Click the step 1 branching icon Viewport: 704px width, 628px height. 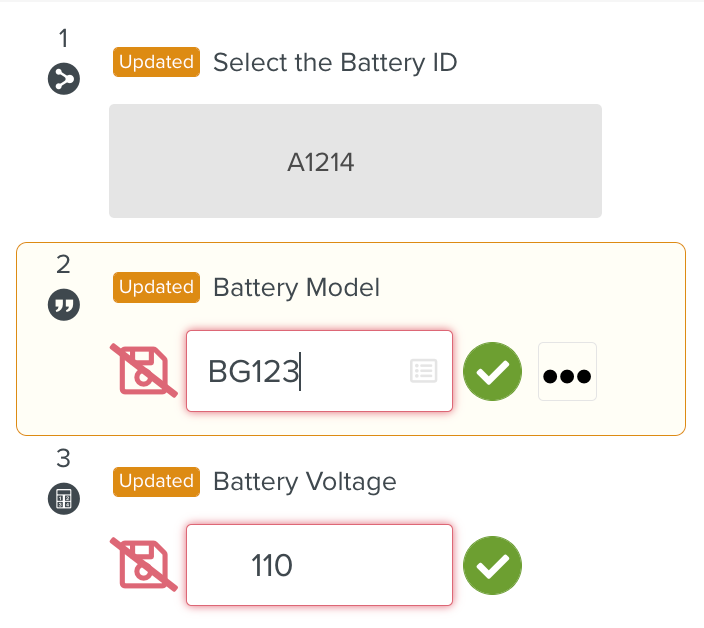pyautogui.click(x=63, y=79)
